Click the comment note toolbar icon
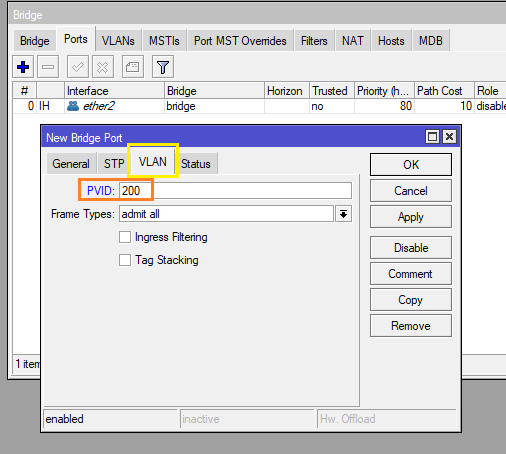The height and width of the screenshot is (454, 506). click(x=133, y=67)
